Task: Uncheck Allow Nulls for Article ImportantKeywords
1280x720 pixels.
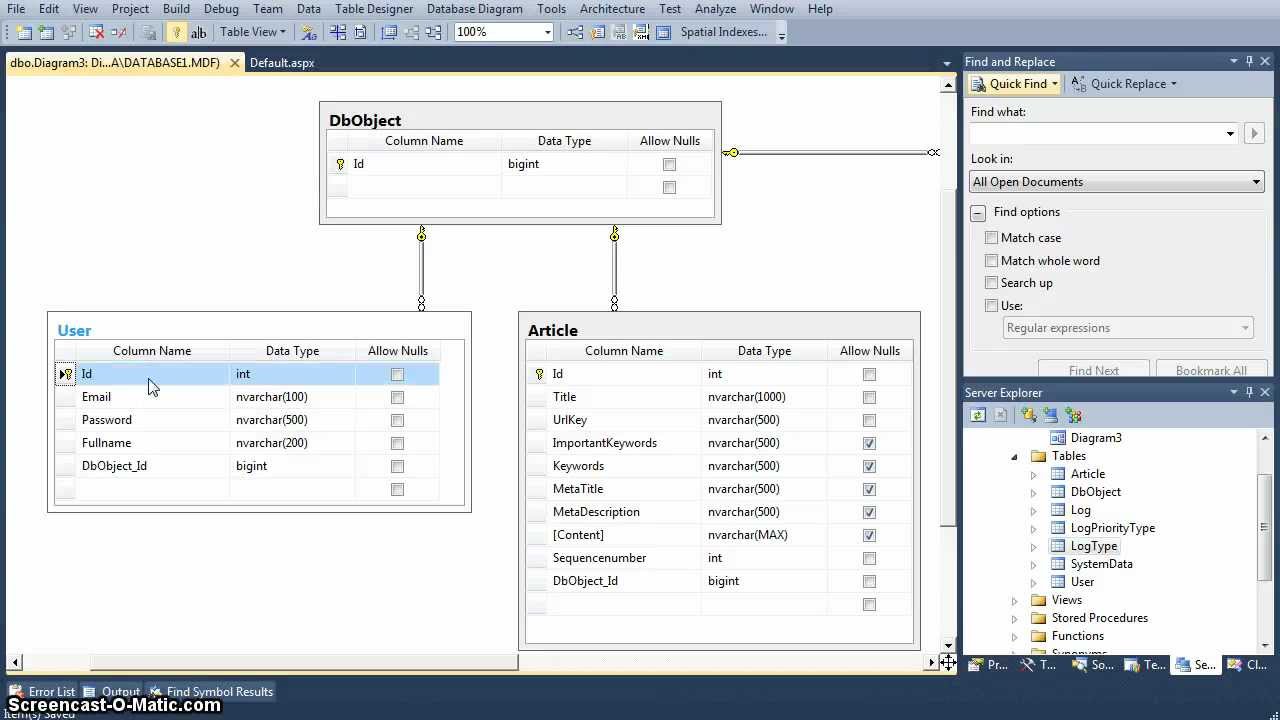Action: (869, 443)
